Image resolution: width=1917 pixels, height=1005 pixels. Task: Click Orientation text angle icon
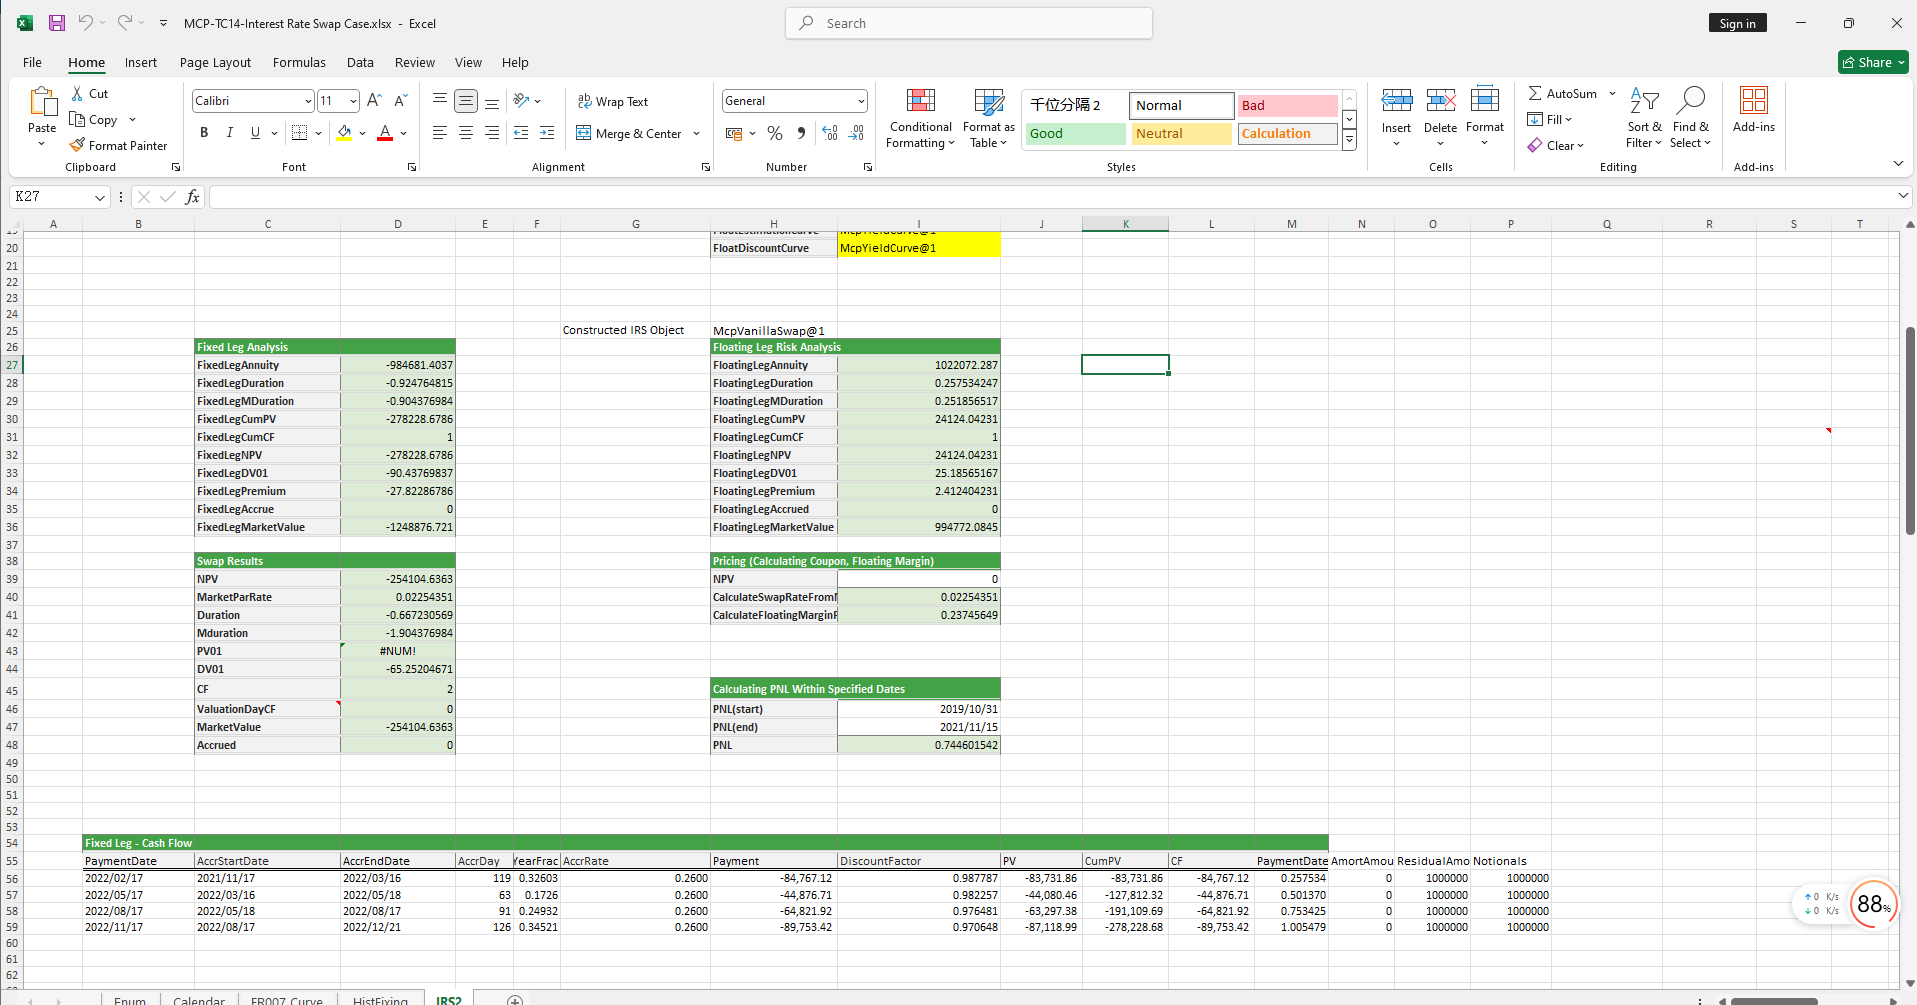[x=521, y=100]
